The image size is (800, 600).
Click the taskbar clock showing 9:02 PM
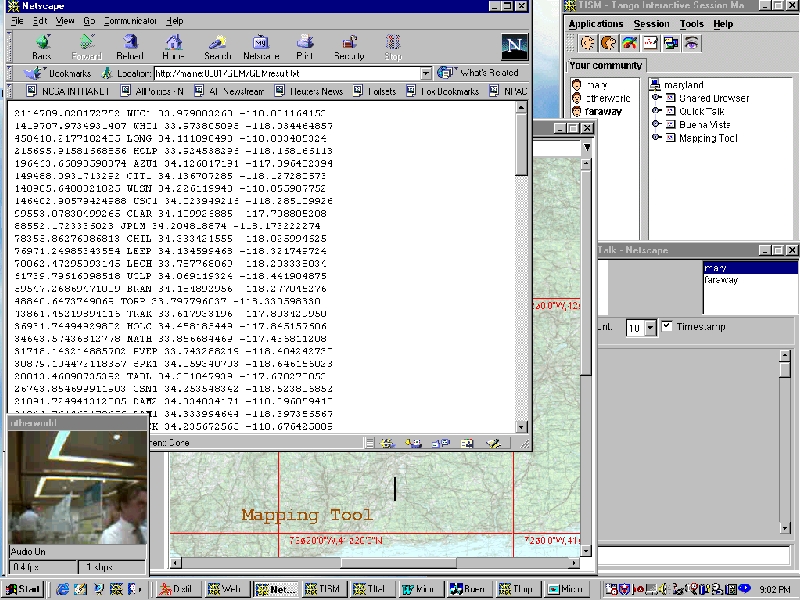pyautogui.click(x=775, y=589)
